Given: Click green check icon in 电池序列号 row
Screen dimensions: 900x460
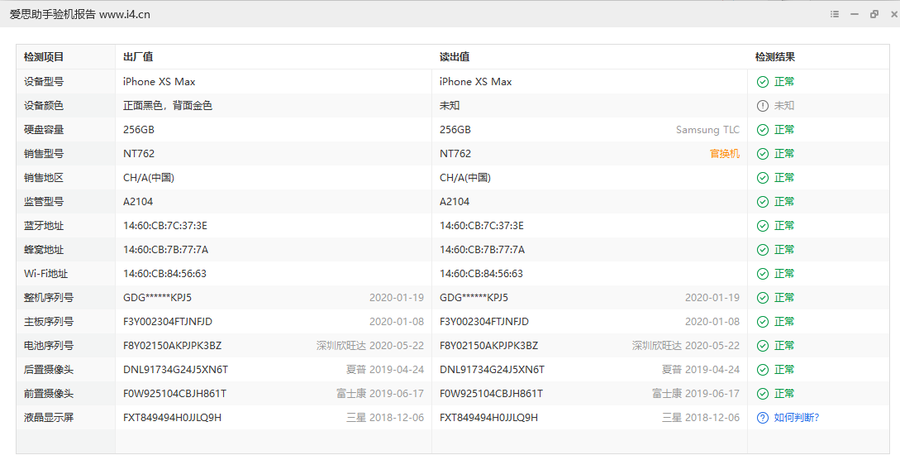Looking at the screenshot, I should pyautogui.click(x=762, y=346).
